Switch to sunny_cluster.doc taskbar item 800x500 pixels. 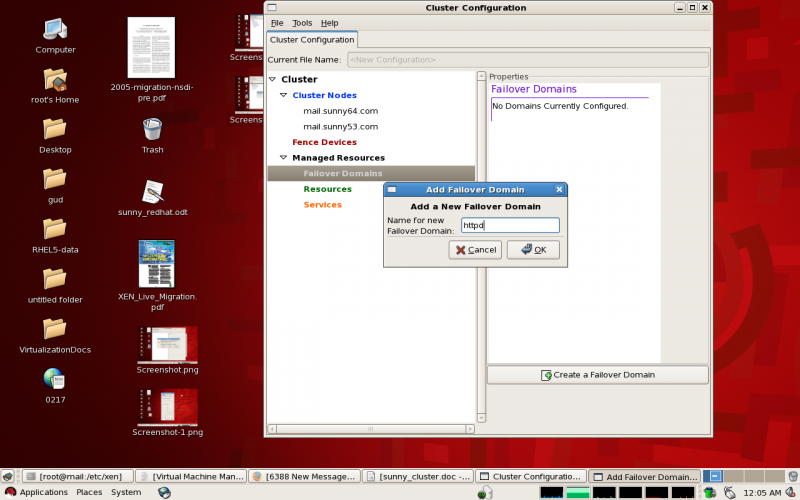(x=418, y=477)
